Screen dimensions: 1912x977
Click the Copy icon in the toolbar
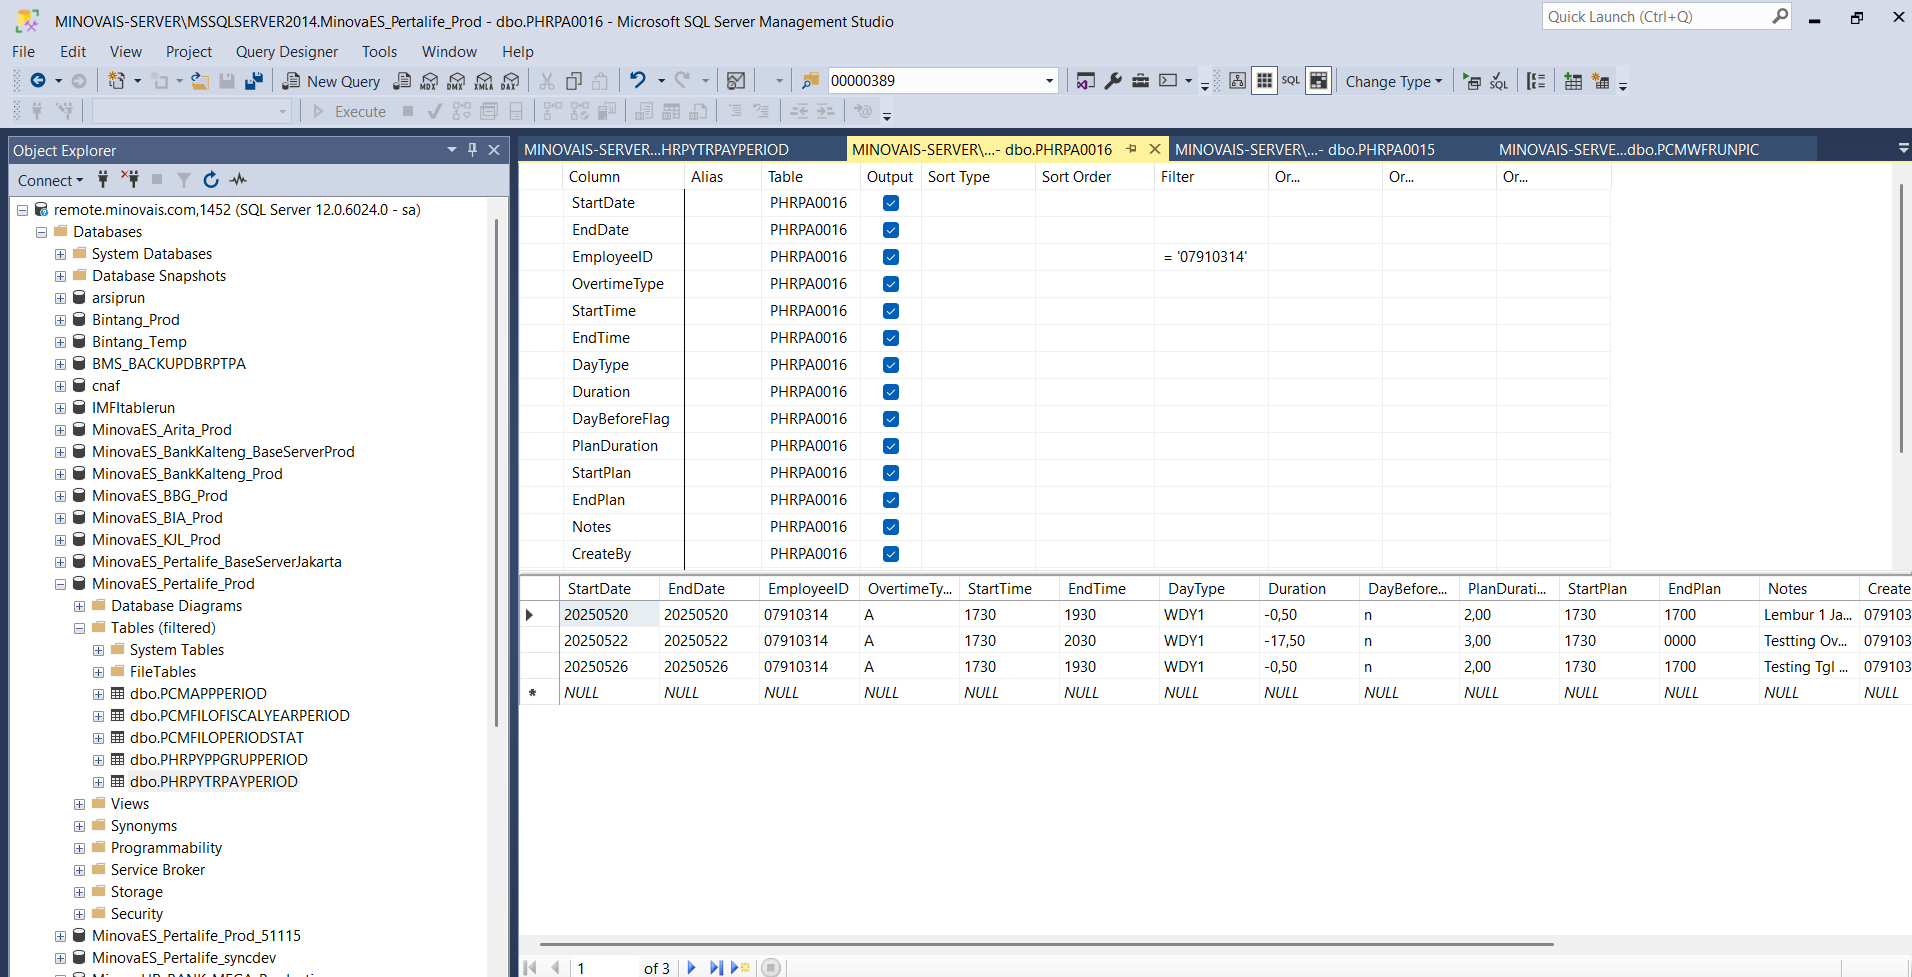(574, 81)
